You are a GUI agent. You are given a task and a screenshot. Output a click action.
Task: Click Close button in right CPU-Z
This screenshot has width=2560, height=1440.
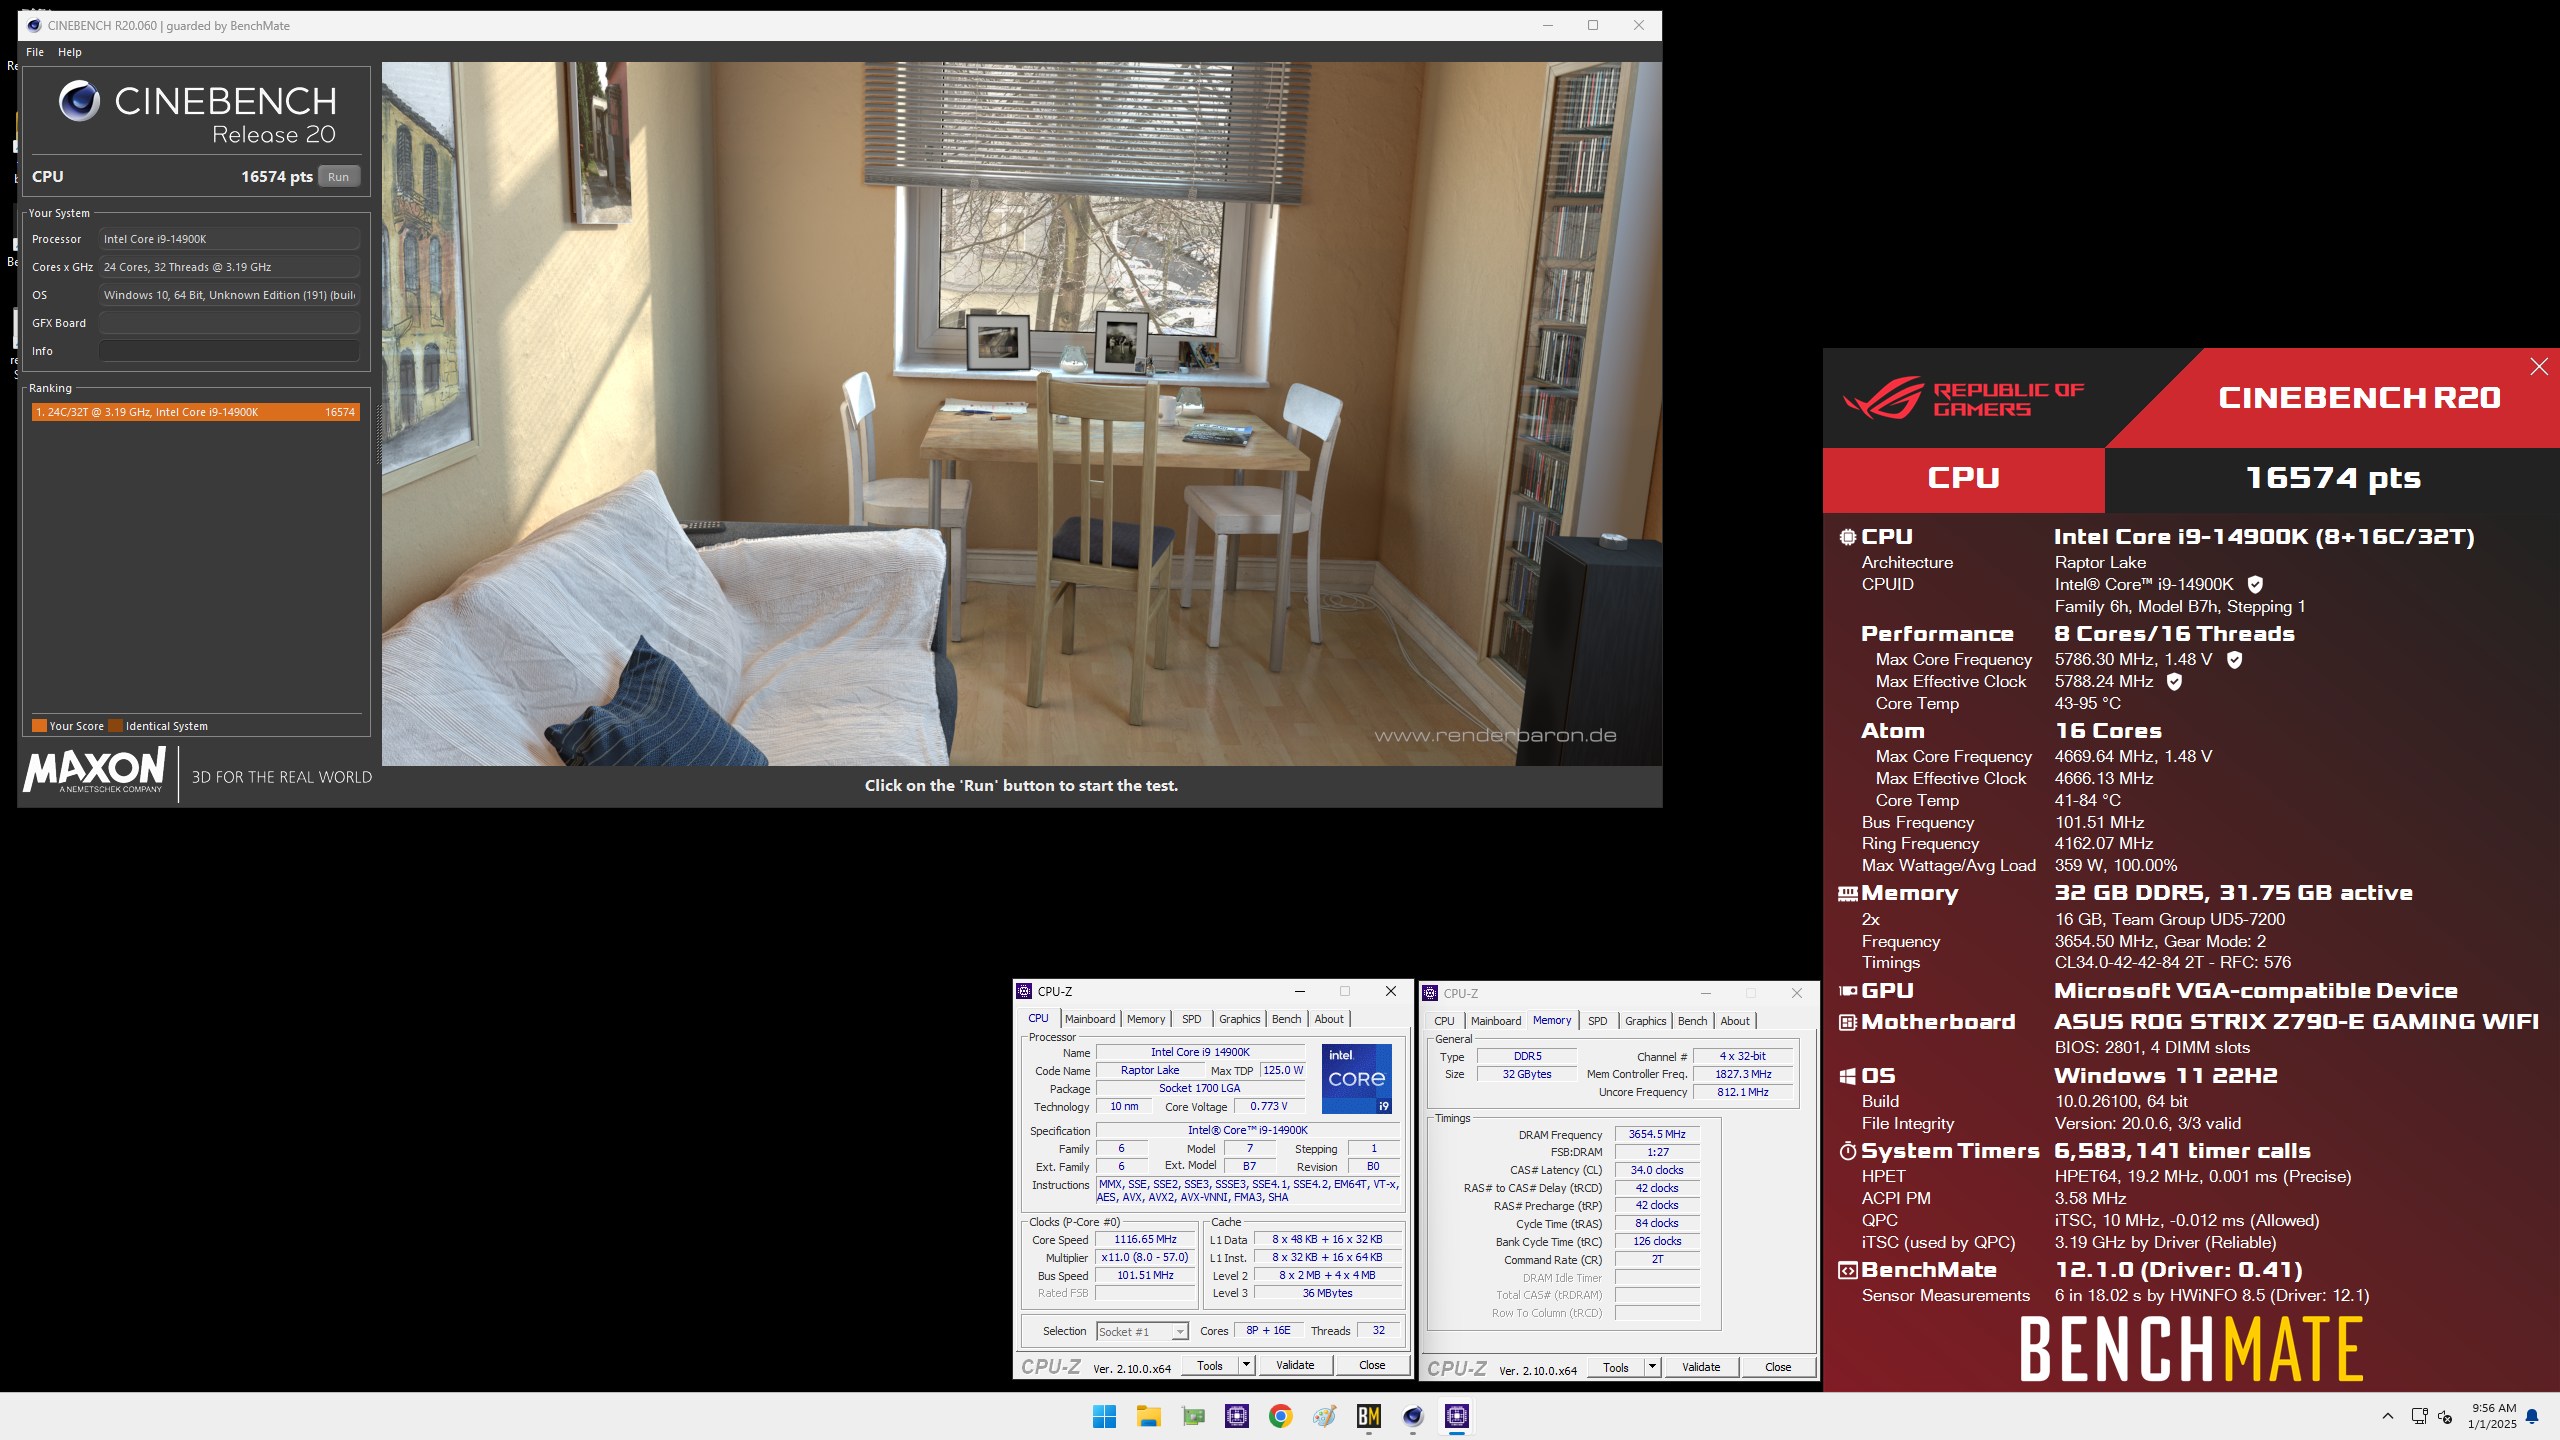click(x=1778, y=1368)
